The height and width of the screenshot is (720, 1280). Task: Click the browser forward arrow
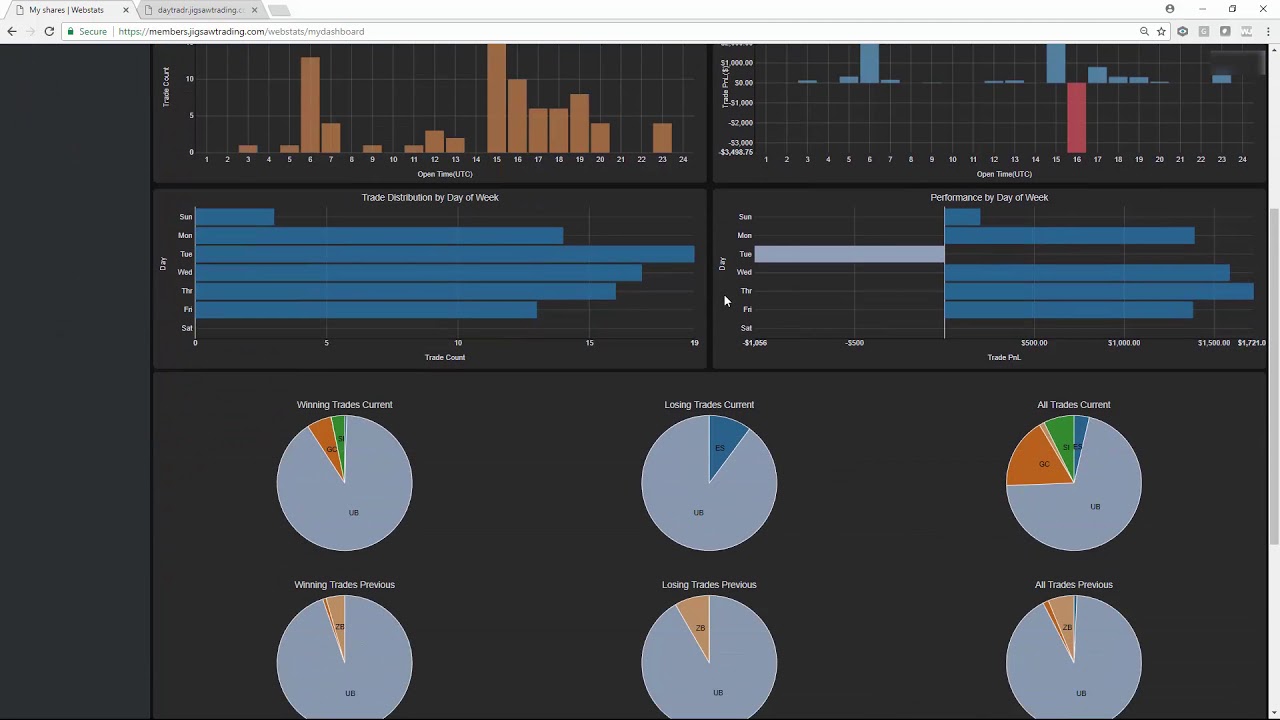click(30, 31)
